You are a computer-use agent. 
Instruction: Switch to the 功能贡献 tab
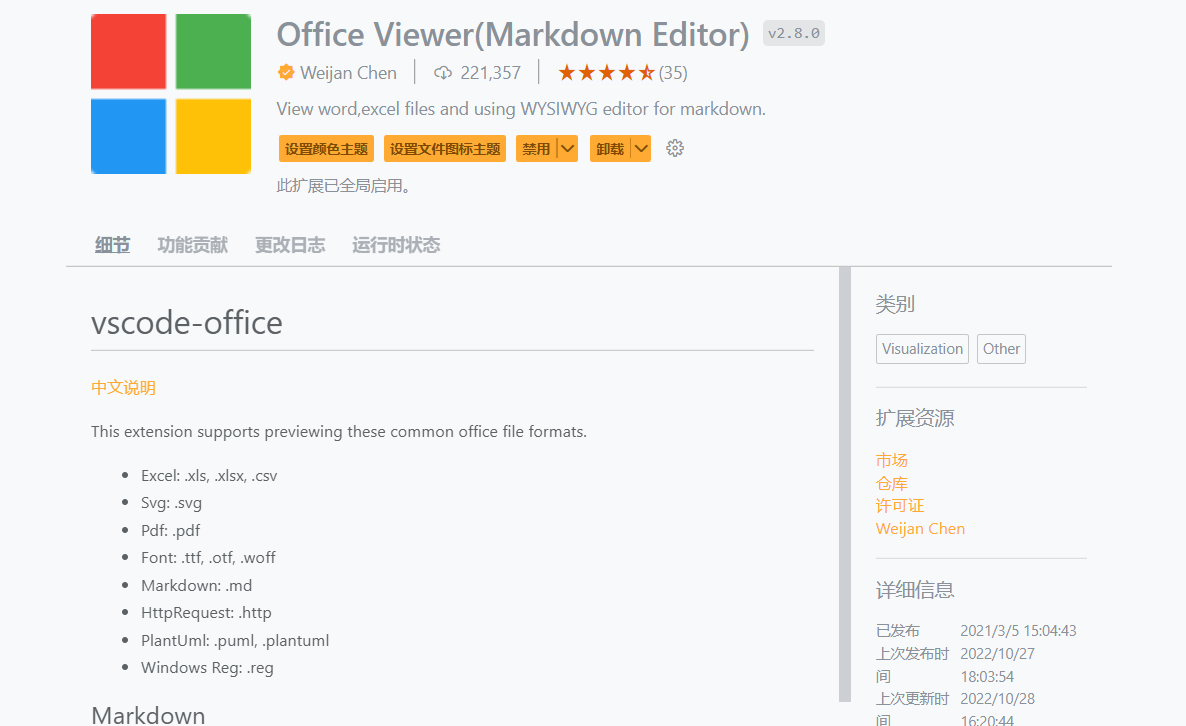pyautogui.click(x=192, y=245)
